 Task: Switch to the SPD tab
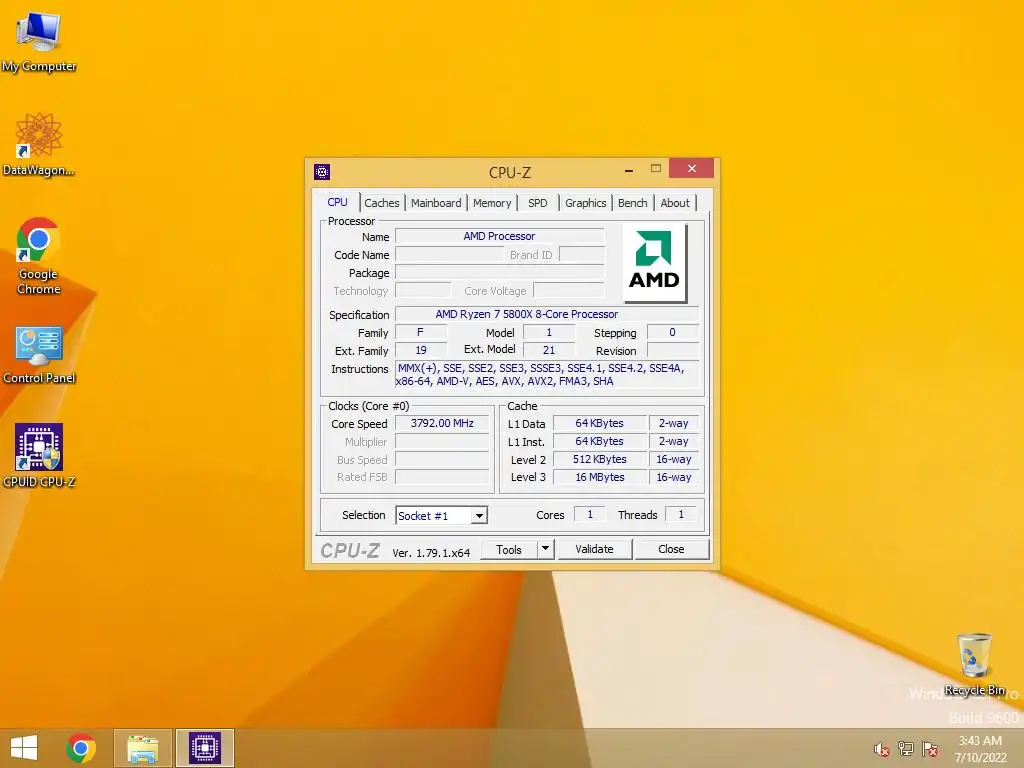click(538, 203)
